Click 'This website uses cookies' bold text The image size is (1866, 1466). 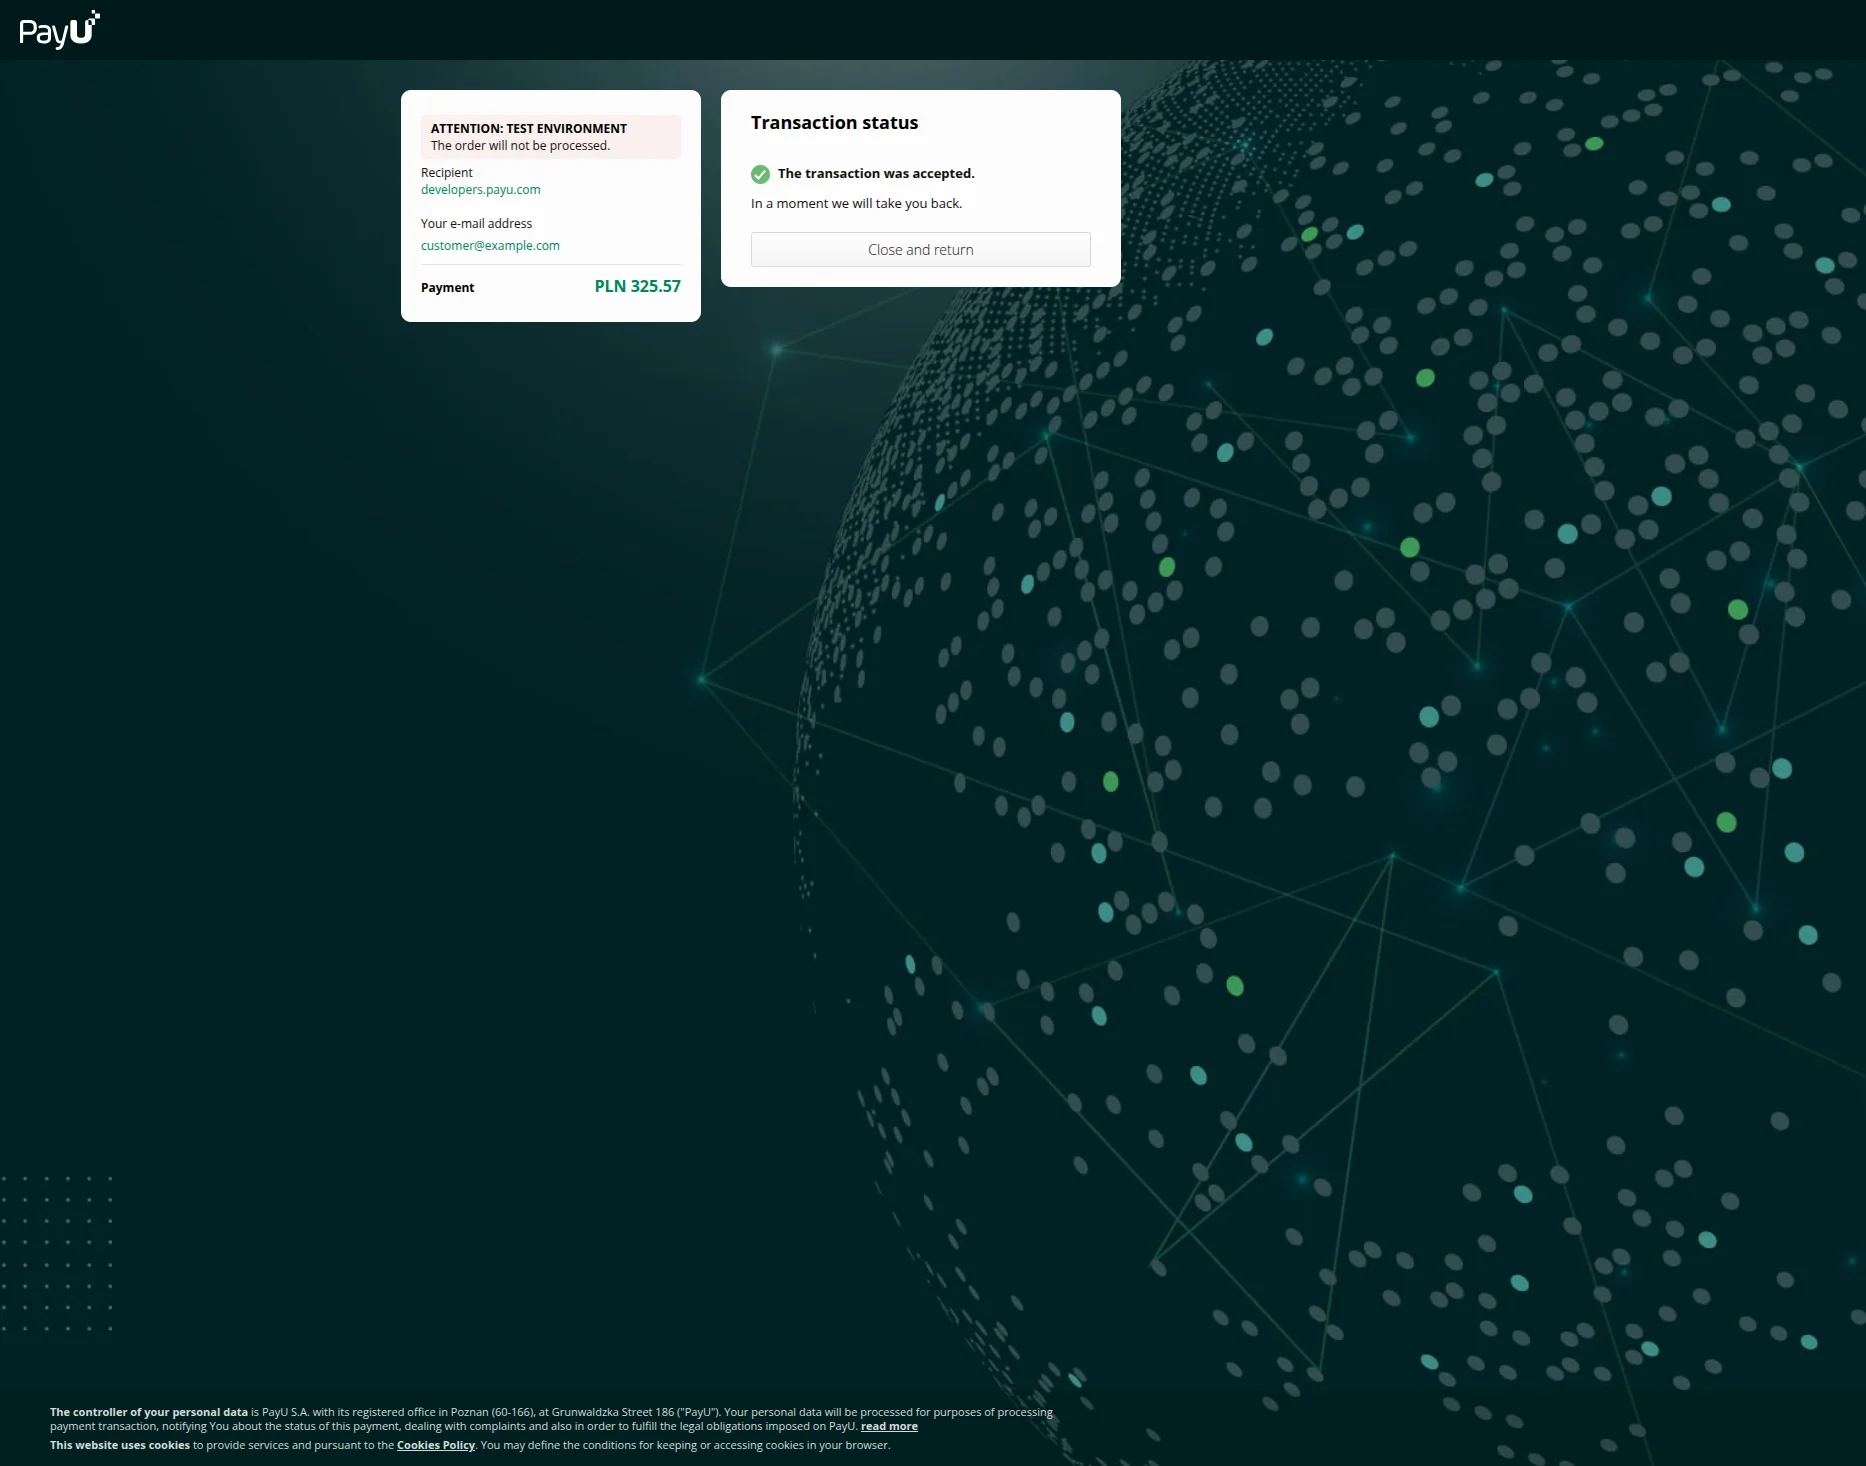click(119, 1445)
